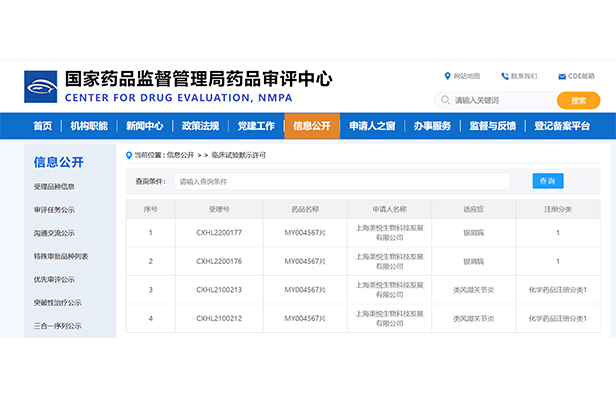Open 受理品种信息 in the sidebar
The width and height of the screenshot is (616, 396).
54,186
